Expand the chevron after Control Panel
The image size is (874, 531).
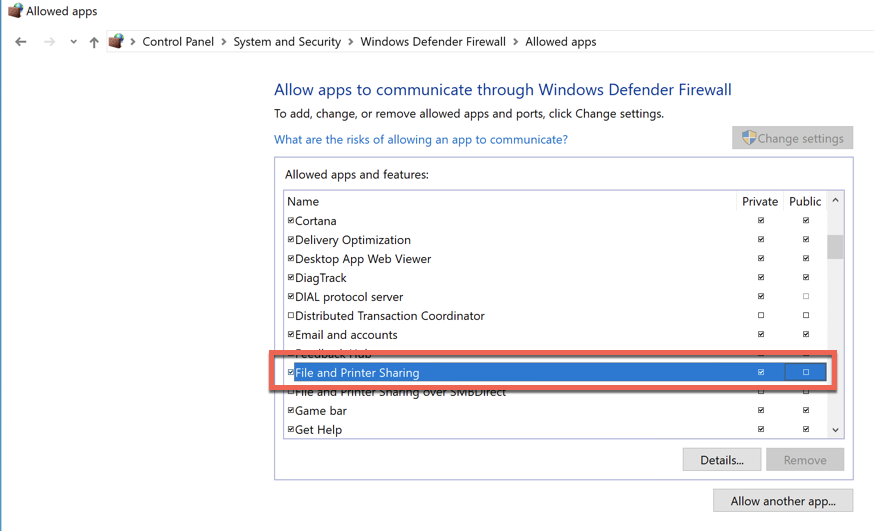(x=224, y=42)
